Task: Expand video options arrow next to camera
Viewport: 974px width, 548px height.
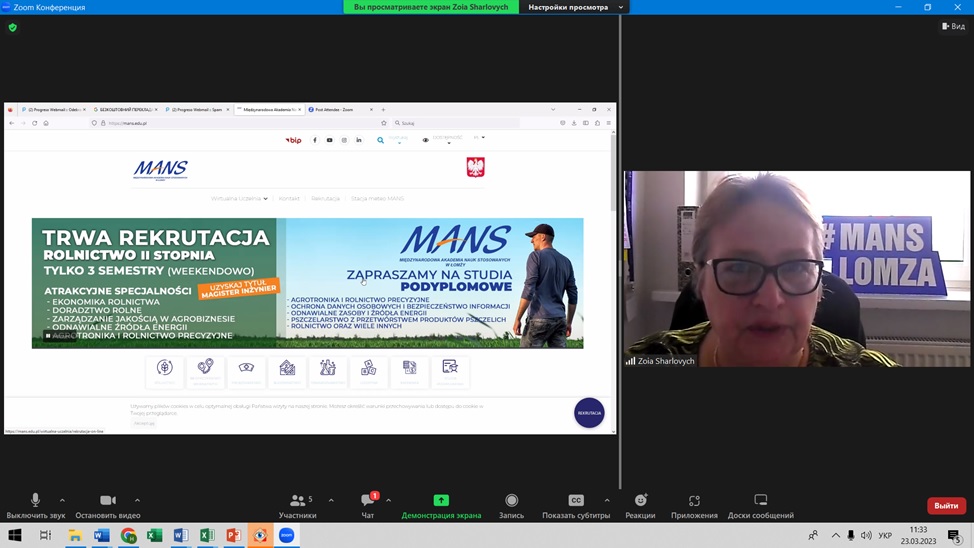Action: pos(137,500)
